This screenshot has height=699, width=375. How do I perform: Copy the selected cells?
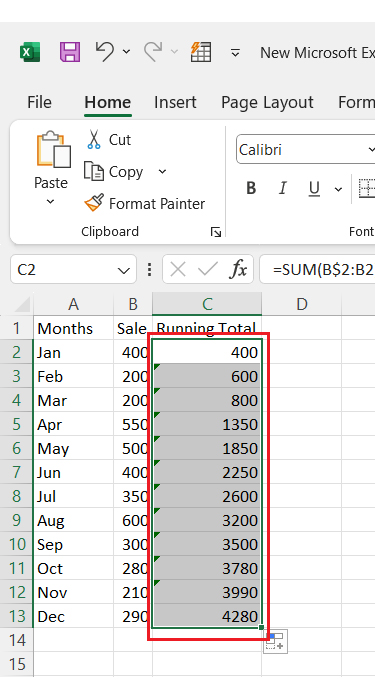pyautogui.click(x=114, y=172)
